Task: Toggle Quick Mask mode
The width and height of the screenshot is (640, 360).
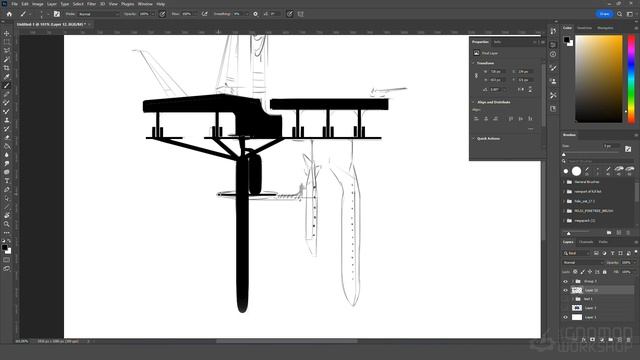Action: click(7, 260)
